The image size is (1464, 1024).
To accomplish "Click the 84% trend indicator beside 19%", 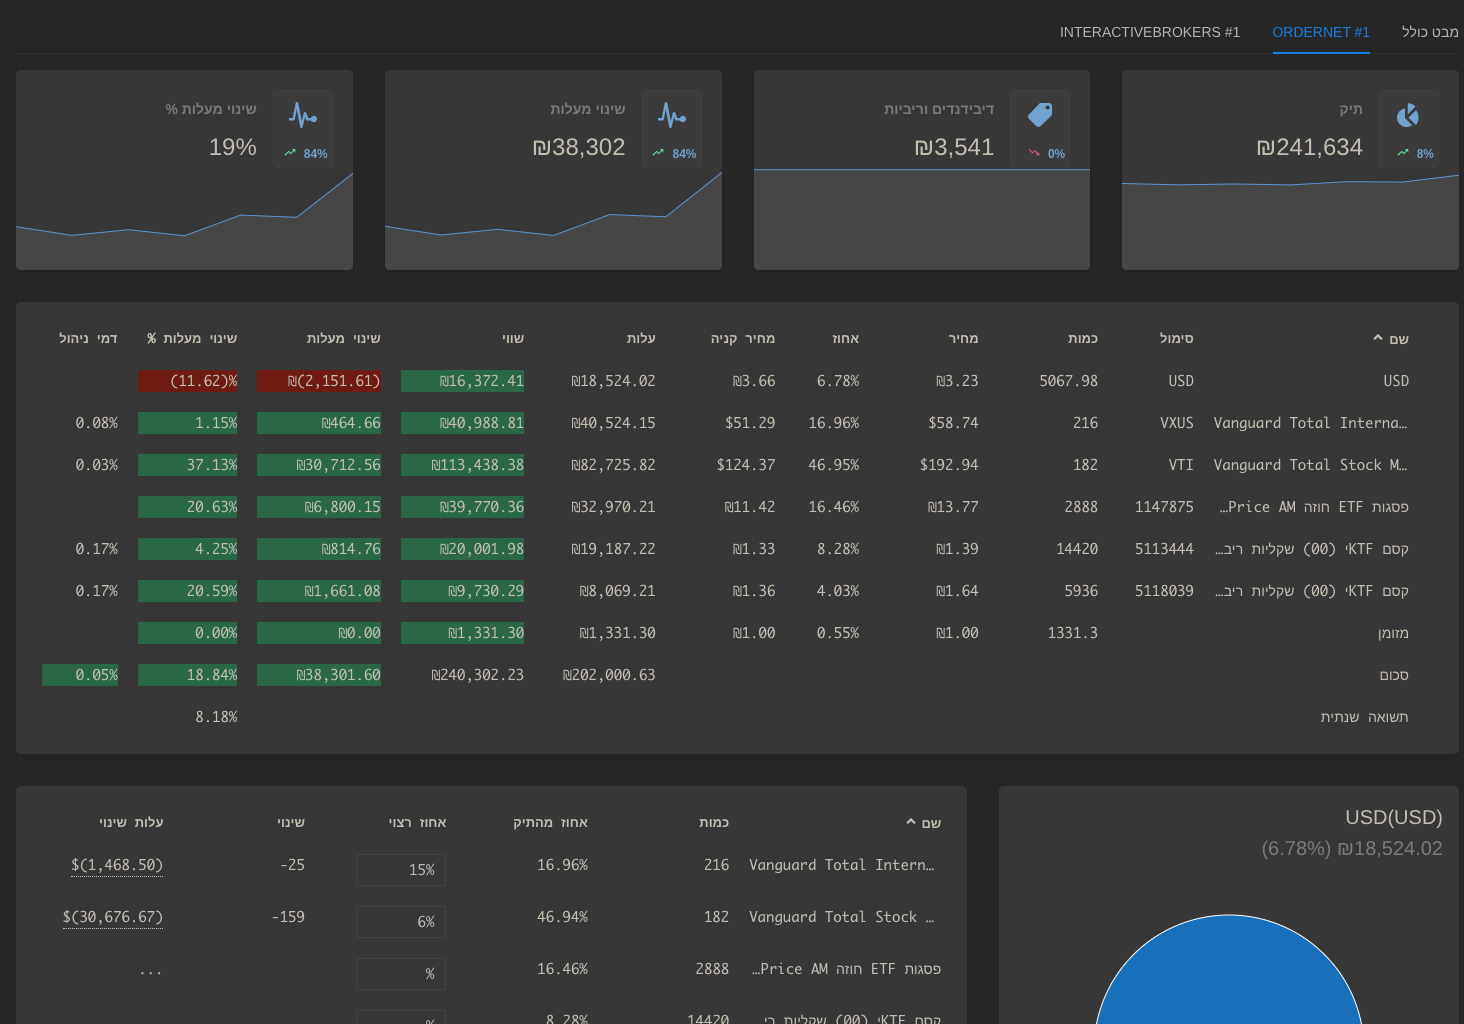I will coord(305,153).
